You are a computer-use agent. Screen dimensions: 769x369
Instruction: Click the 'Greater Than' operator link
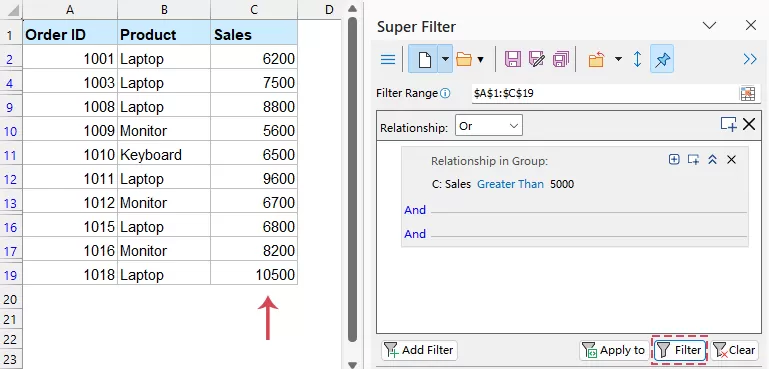coord(511,184)
